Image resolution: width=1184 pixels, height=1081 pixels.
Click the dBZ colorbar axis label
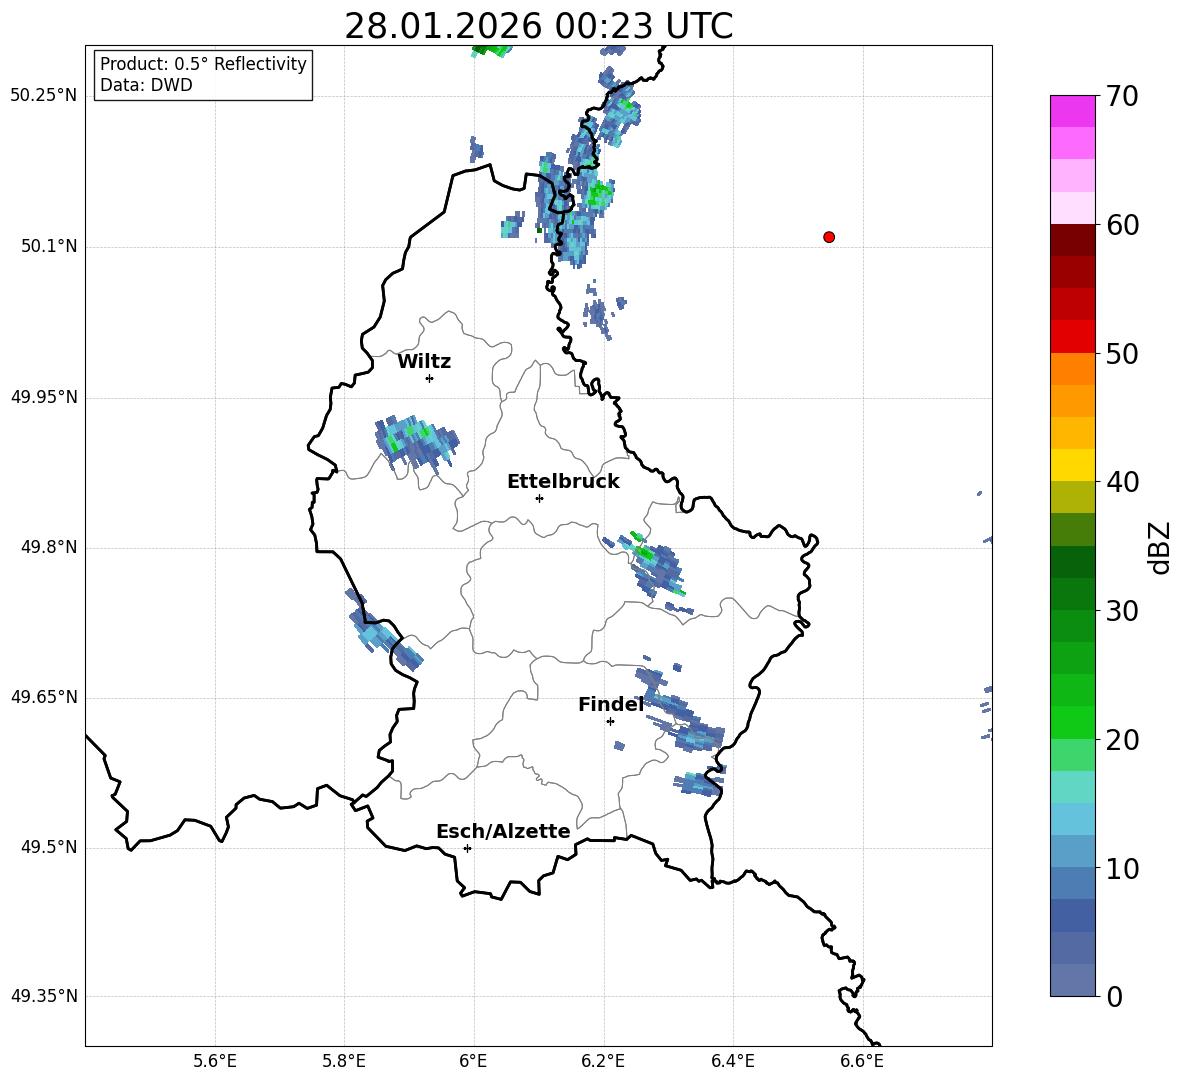tap(1160, 547)
